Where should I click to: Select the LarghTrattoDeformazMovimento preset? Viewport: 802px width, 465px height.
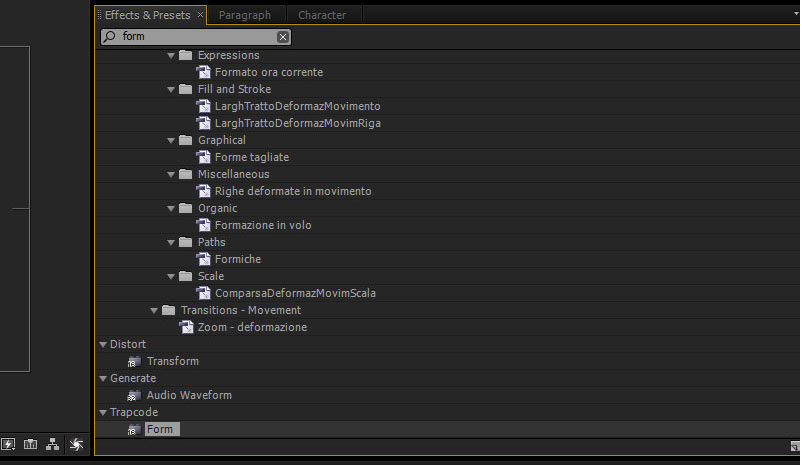point(297,106)
